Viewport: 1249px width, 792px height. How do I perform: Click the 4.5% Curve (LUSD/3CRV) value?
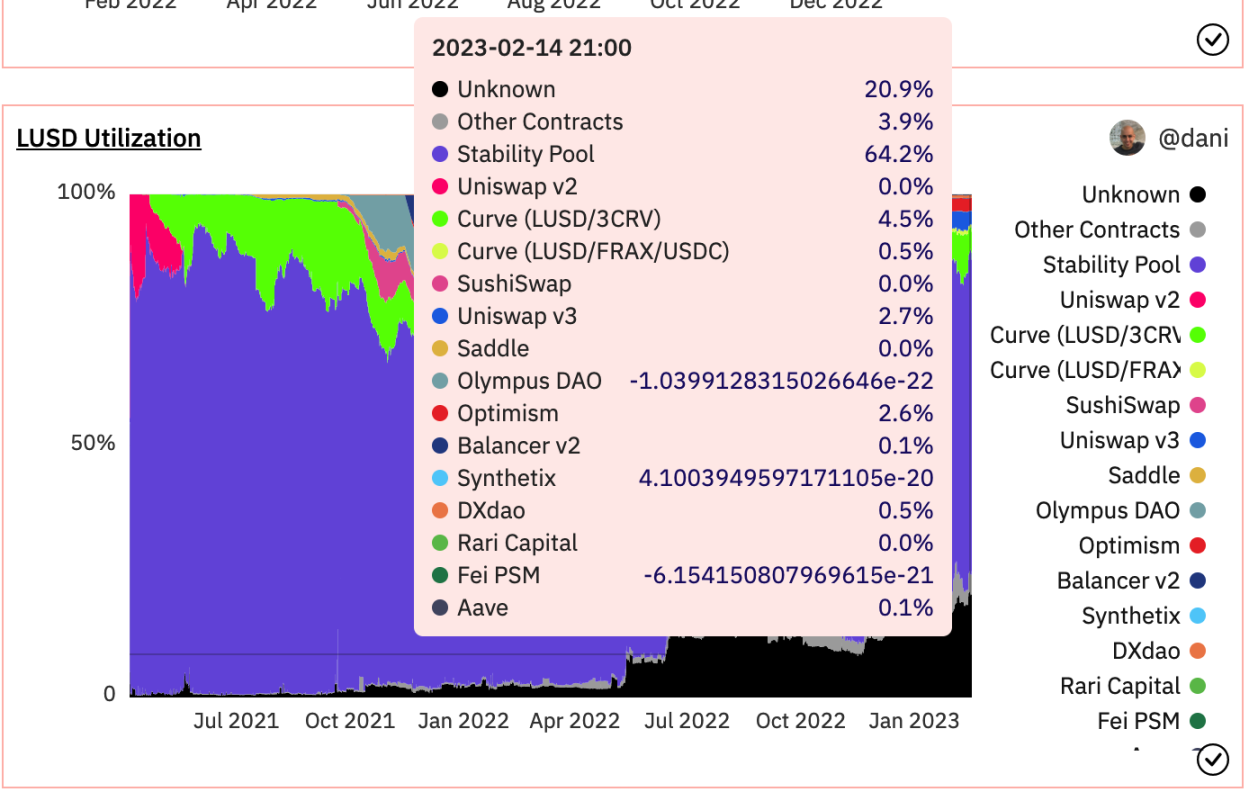[905, 219]
